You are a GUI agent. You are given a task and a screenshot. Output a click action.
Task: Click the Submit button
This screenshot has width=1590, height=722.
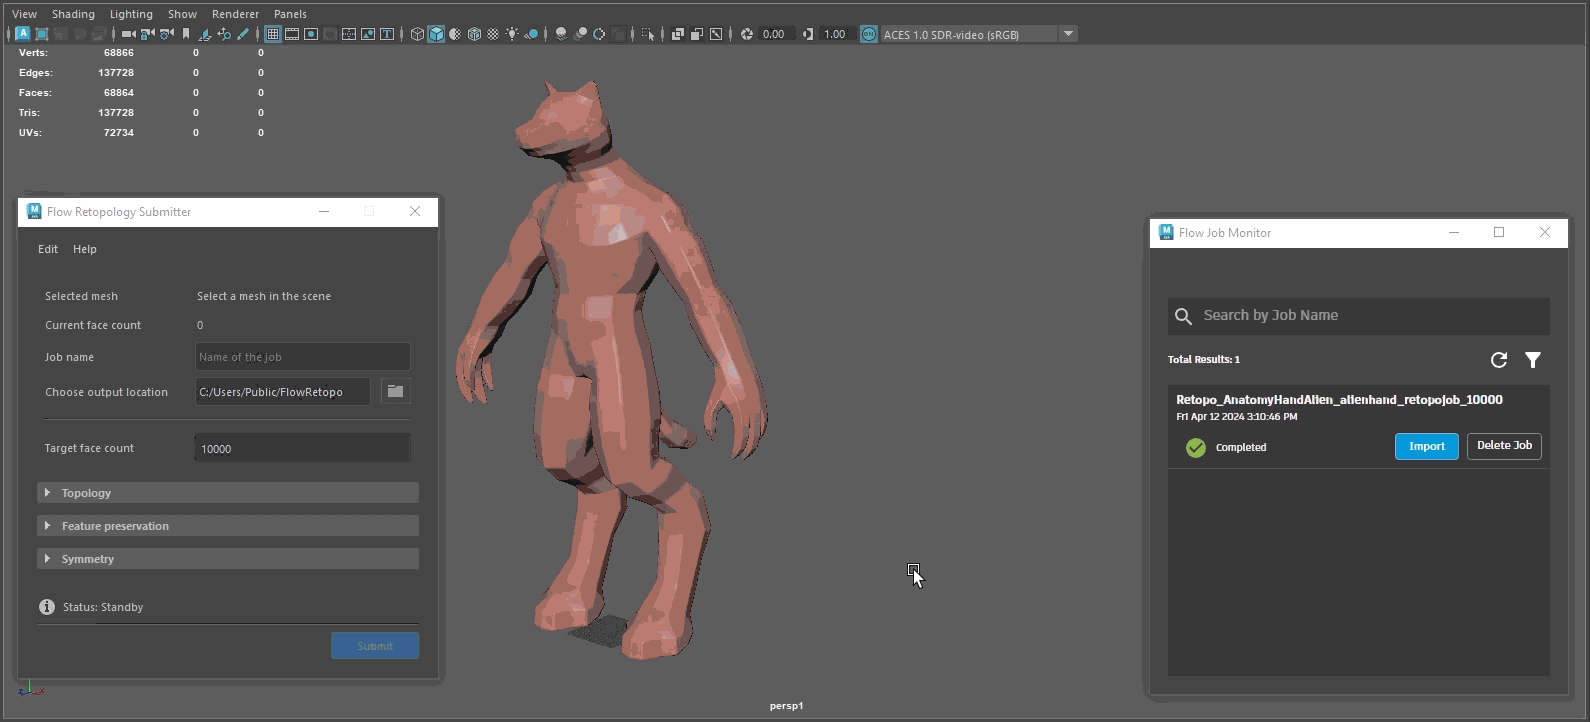[x=375, y=646]
